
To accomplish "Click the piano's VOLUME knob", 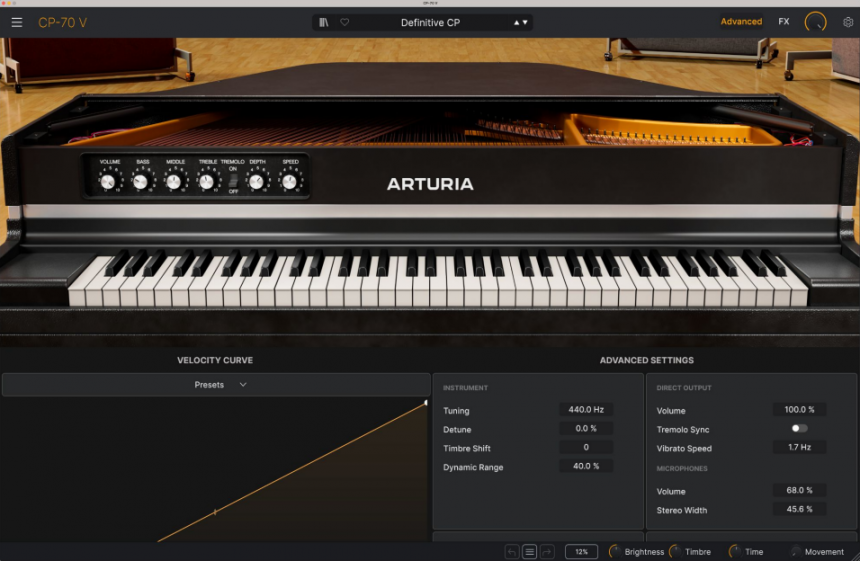I will (108, 182).
